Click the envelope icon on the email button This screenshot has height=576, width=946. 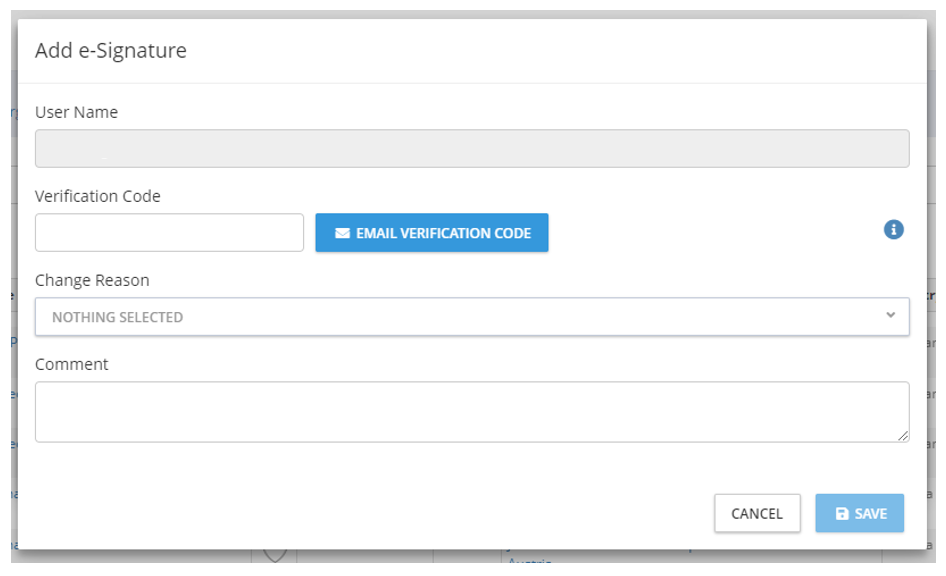342,233
